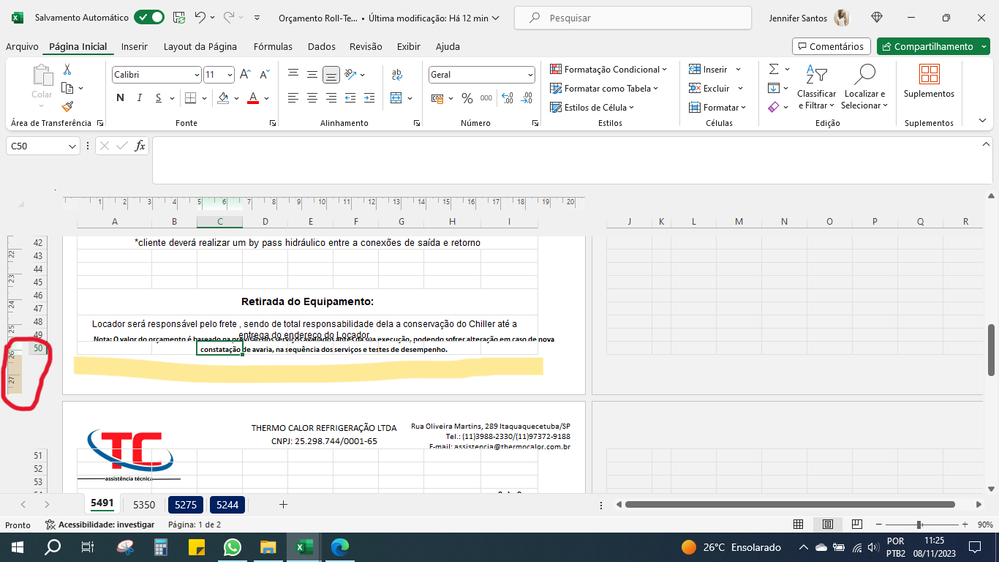
Task: Click the text orientation icon
Action: [351, 75]
